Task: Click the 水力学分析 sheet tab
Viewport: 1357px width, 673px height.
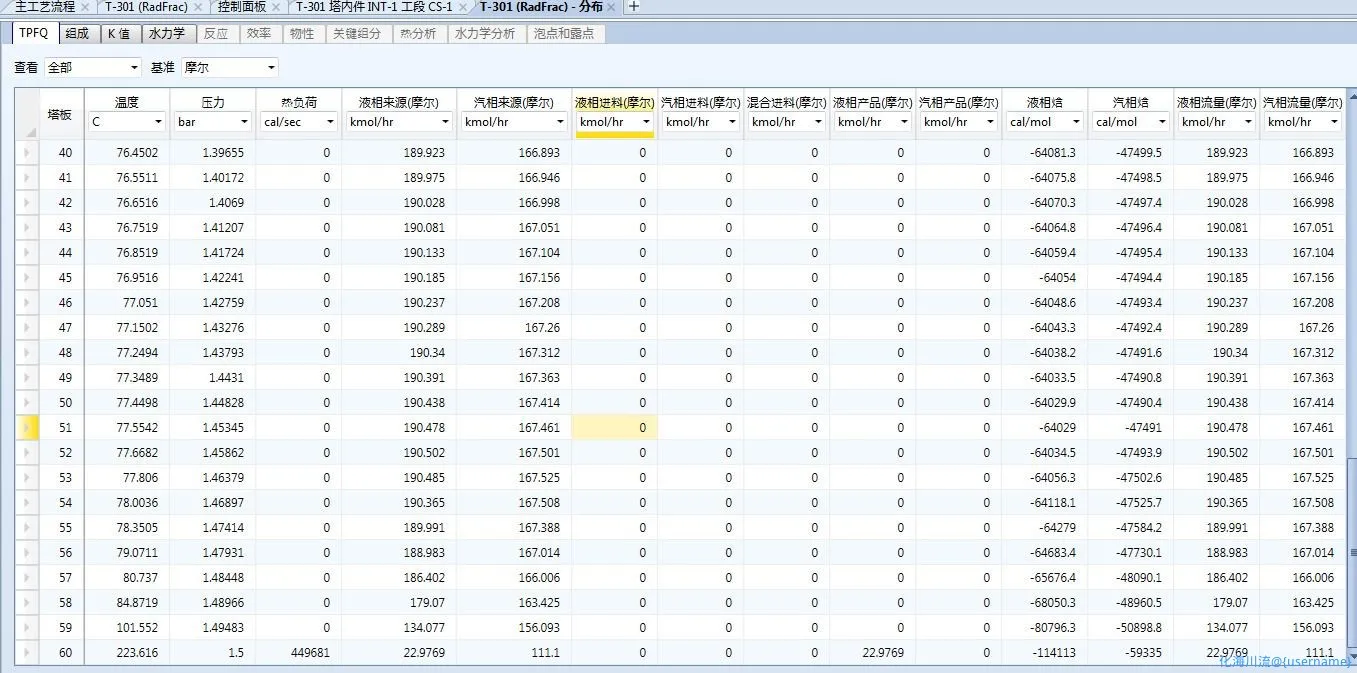Action: (485, 33)
